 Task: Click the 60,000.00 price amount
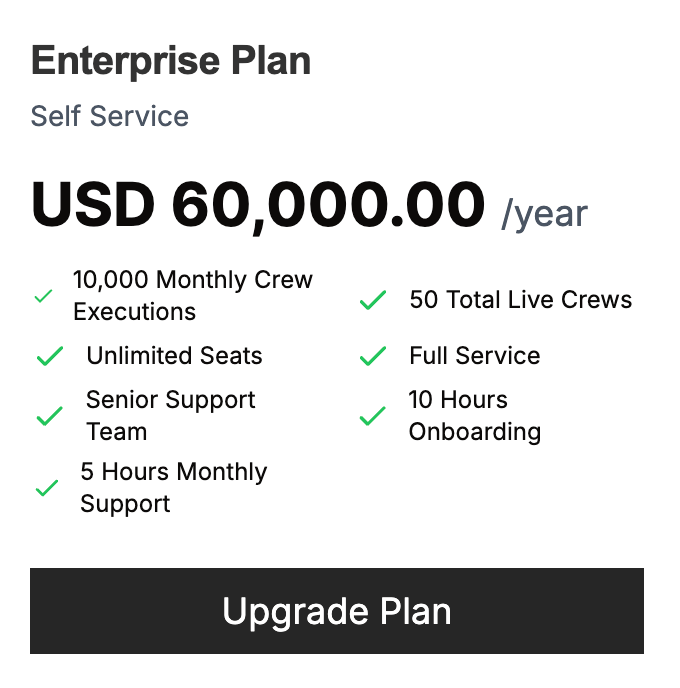coord(328,205)
